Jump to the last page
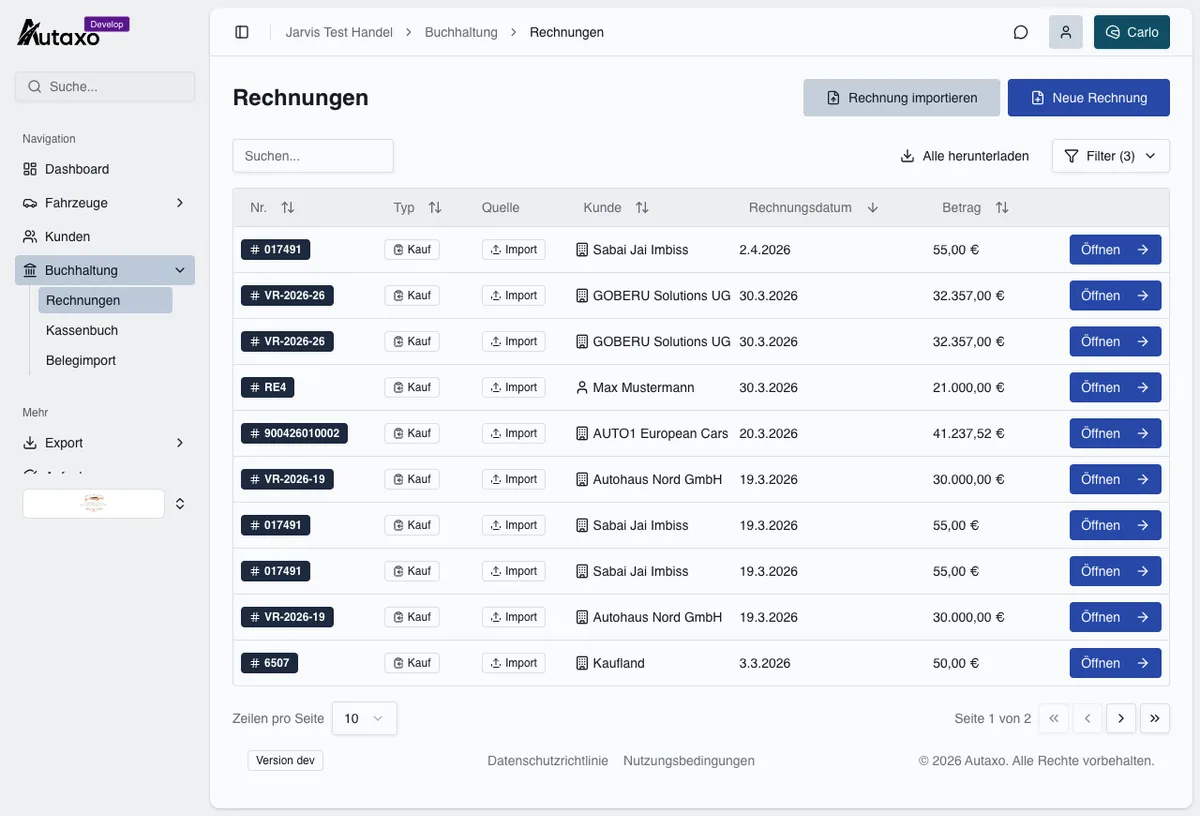Screen dimensions: 1200x816 click(1155, 718)
